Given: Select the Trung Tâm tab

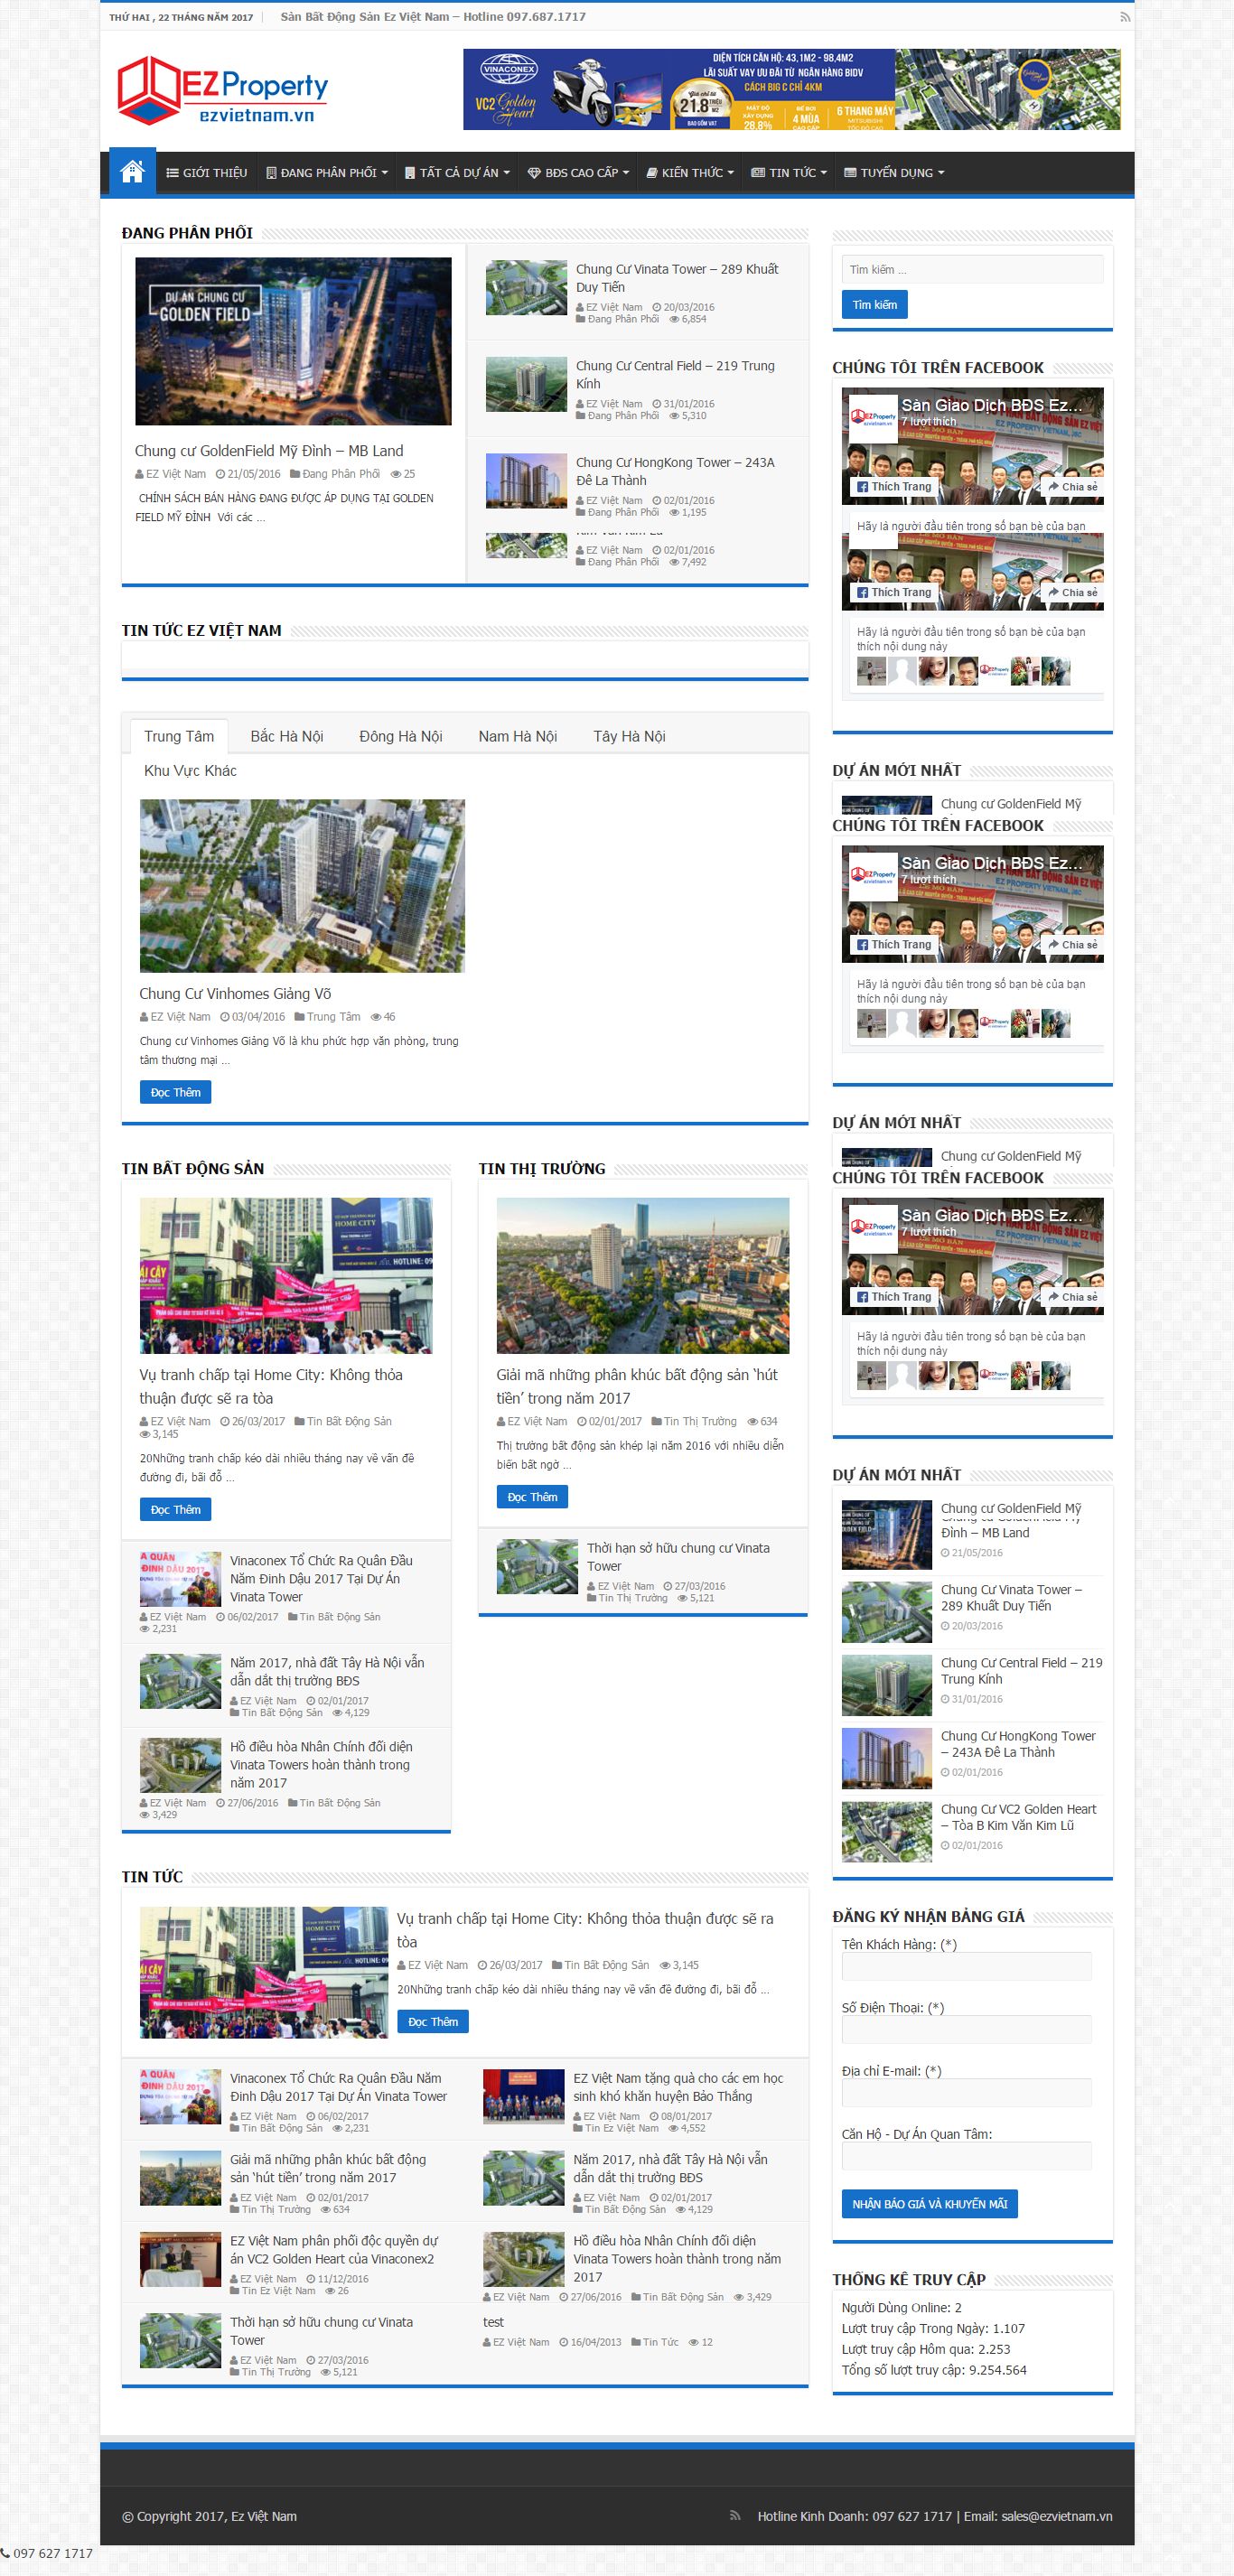Looking at the screenshot, I should click(x=179, y=736).
